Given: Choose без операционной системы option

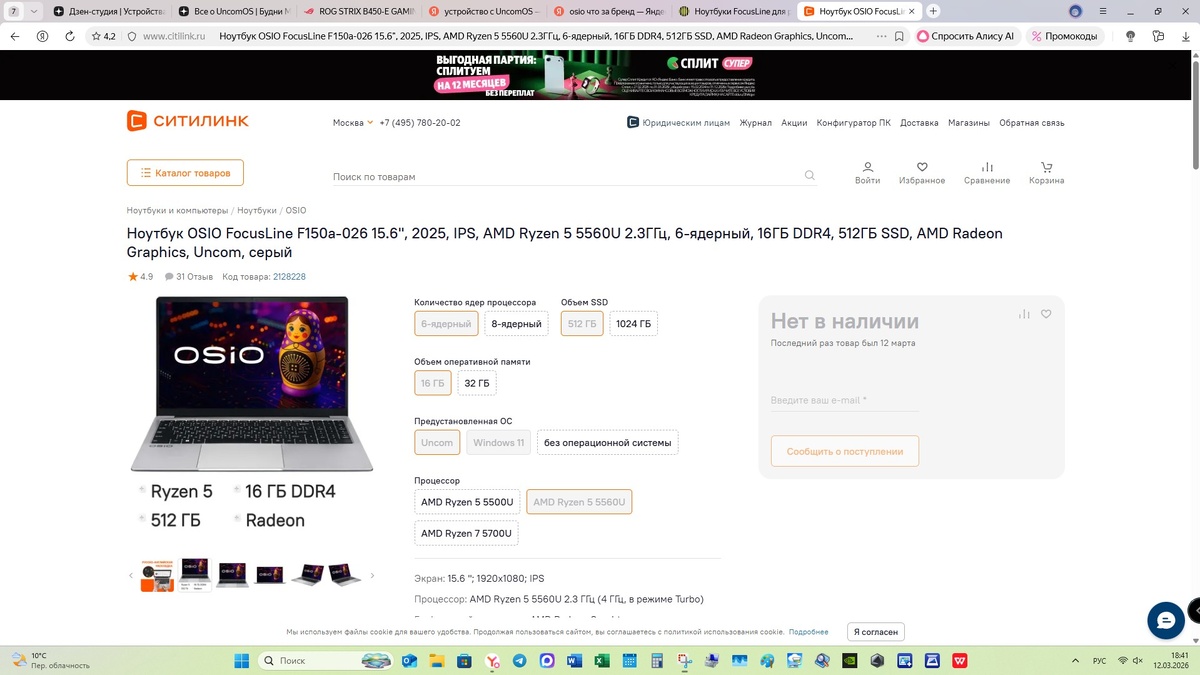Looking at the screenshot, I should (x=608, y=442).
